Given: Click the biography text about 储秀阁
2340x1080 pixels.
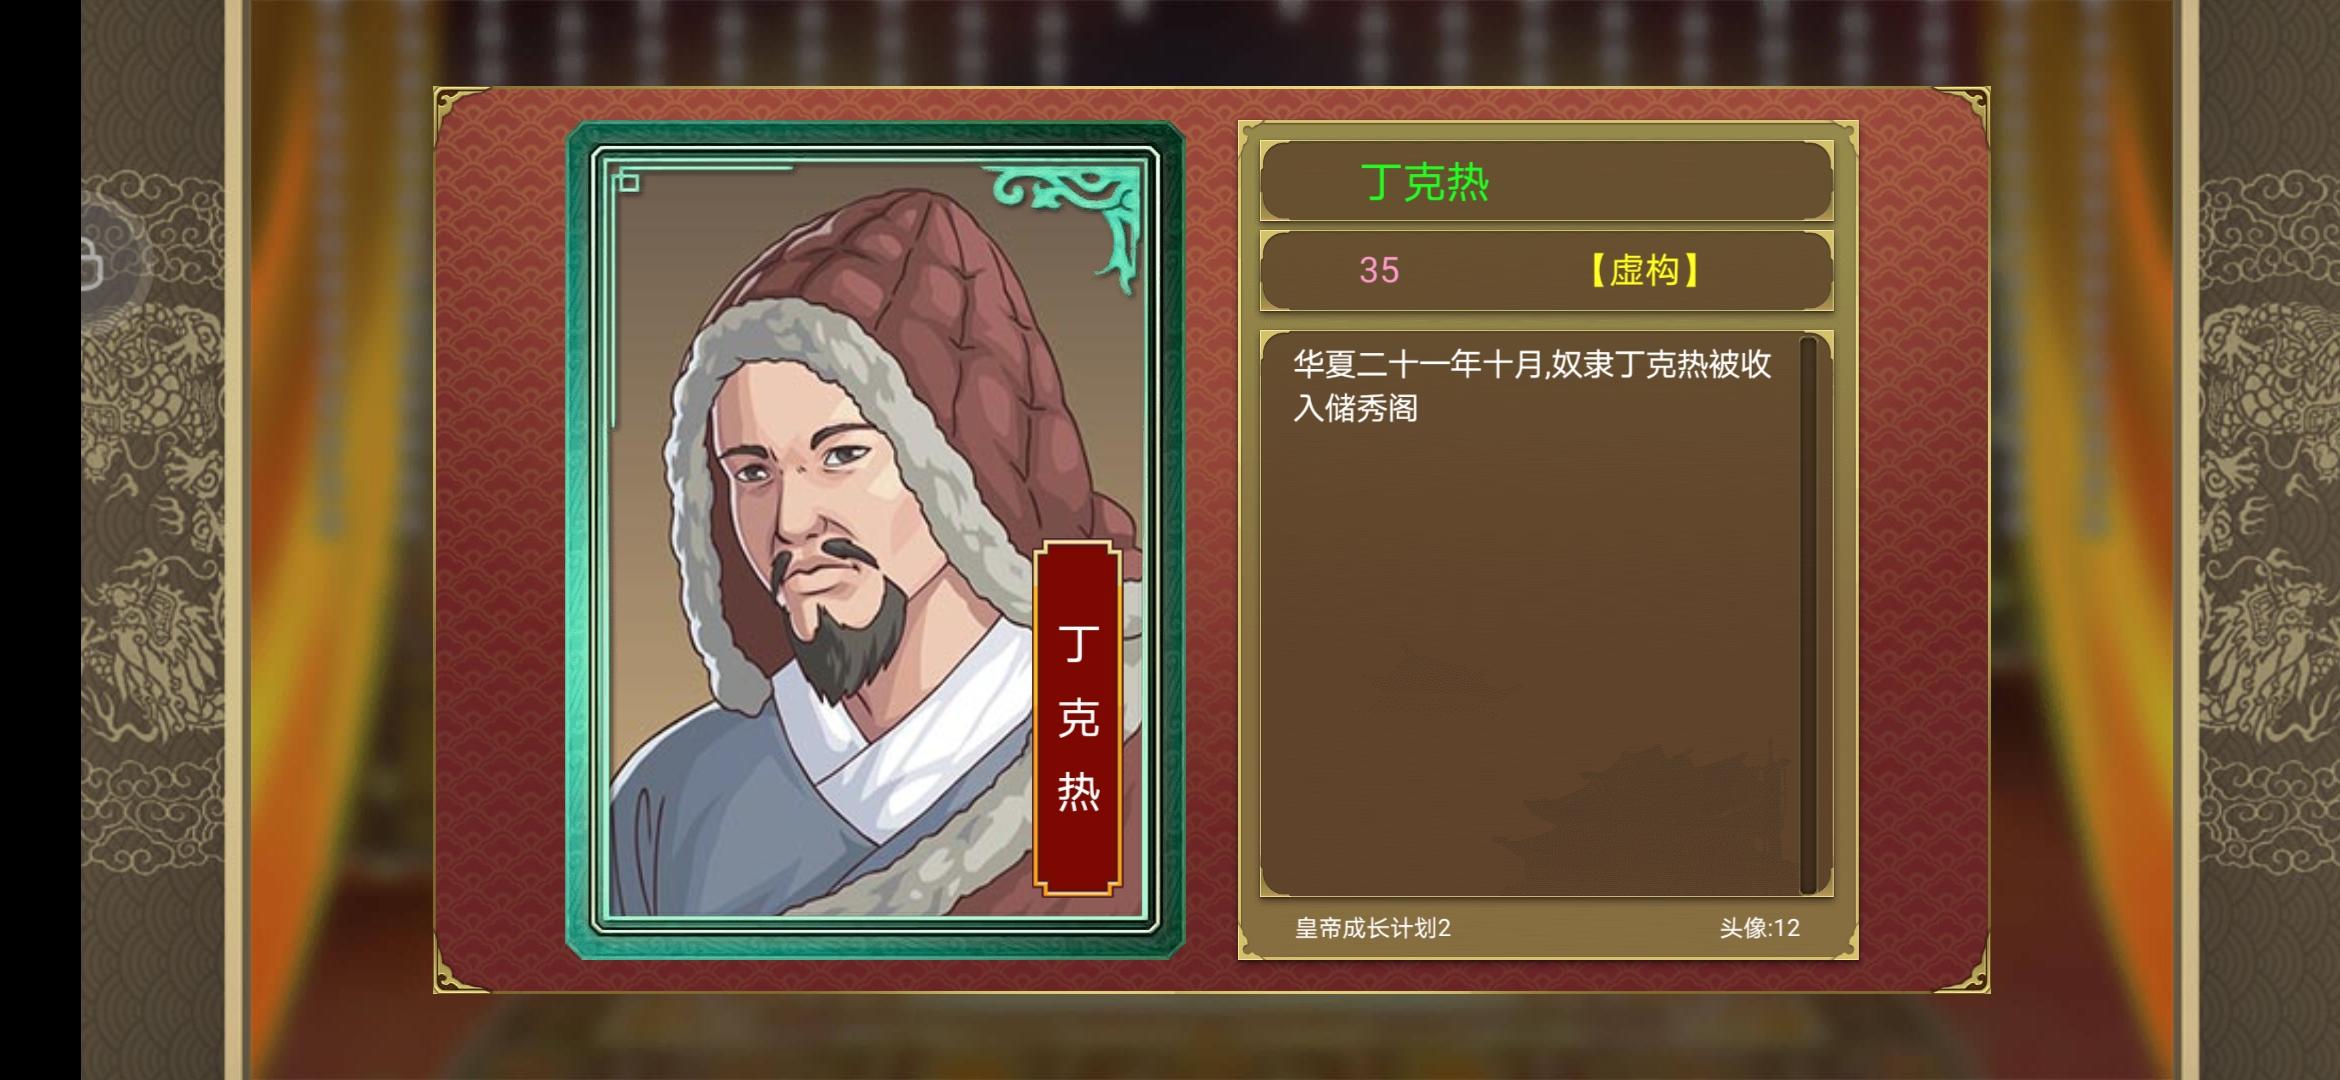Looking at the screenshot, I should point(1532,386).
